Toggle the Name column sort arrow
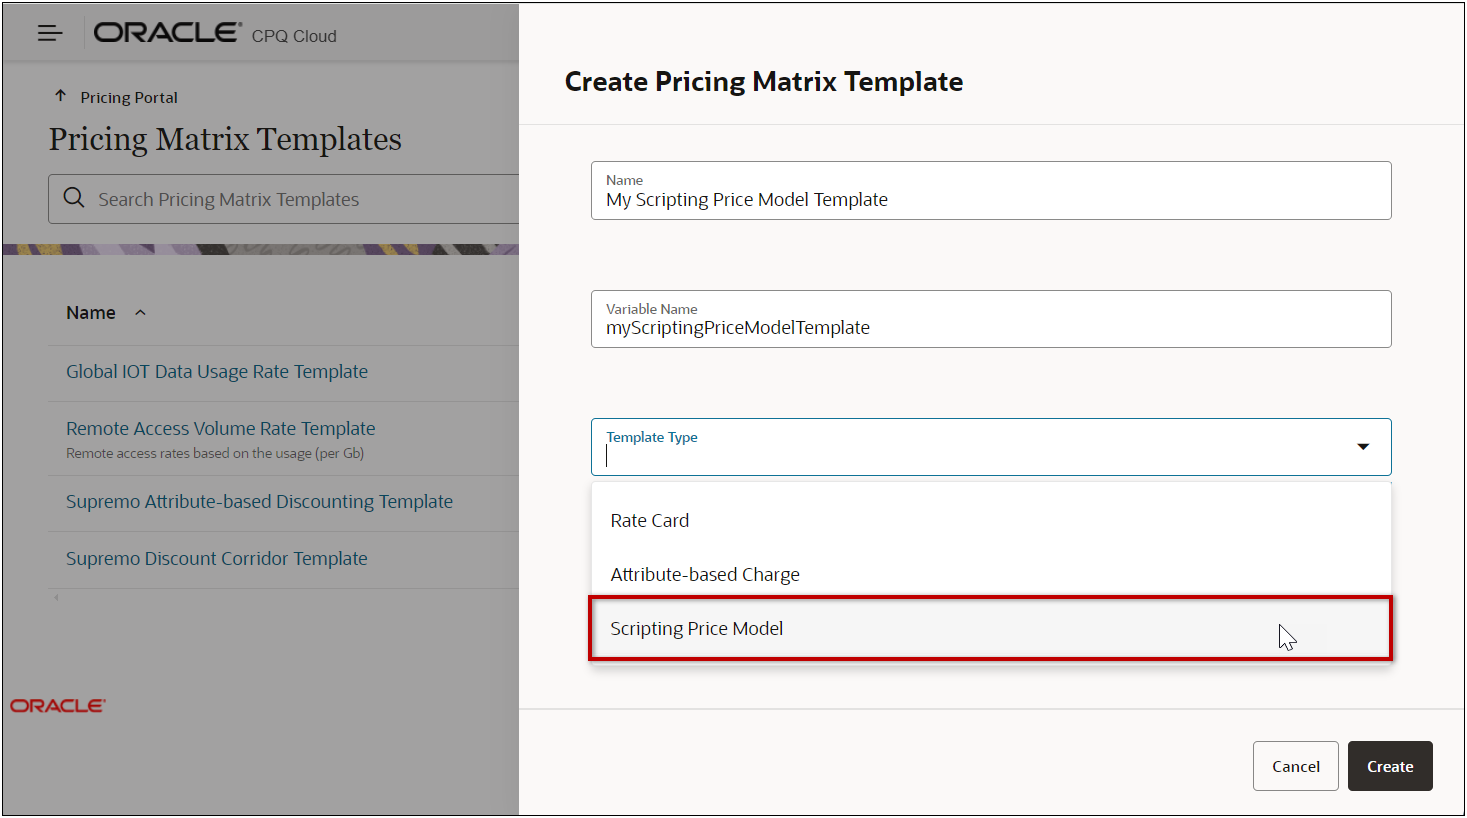The height and width of the screenshot is (818, 1467). (140, 313)
